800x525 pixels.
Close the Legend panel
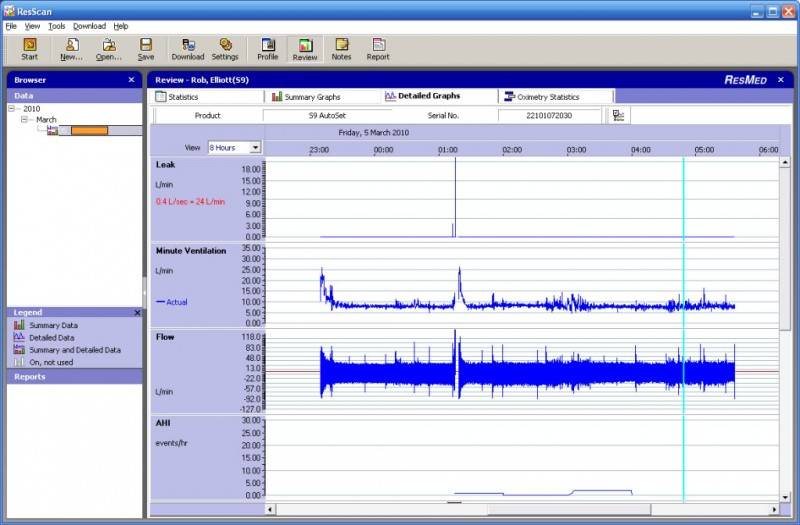click(x=137, y=313)
